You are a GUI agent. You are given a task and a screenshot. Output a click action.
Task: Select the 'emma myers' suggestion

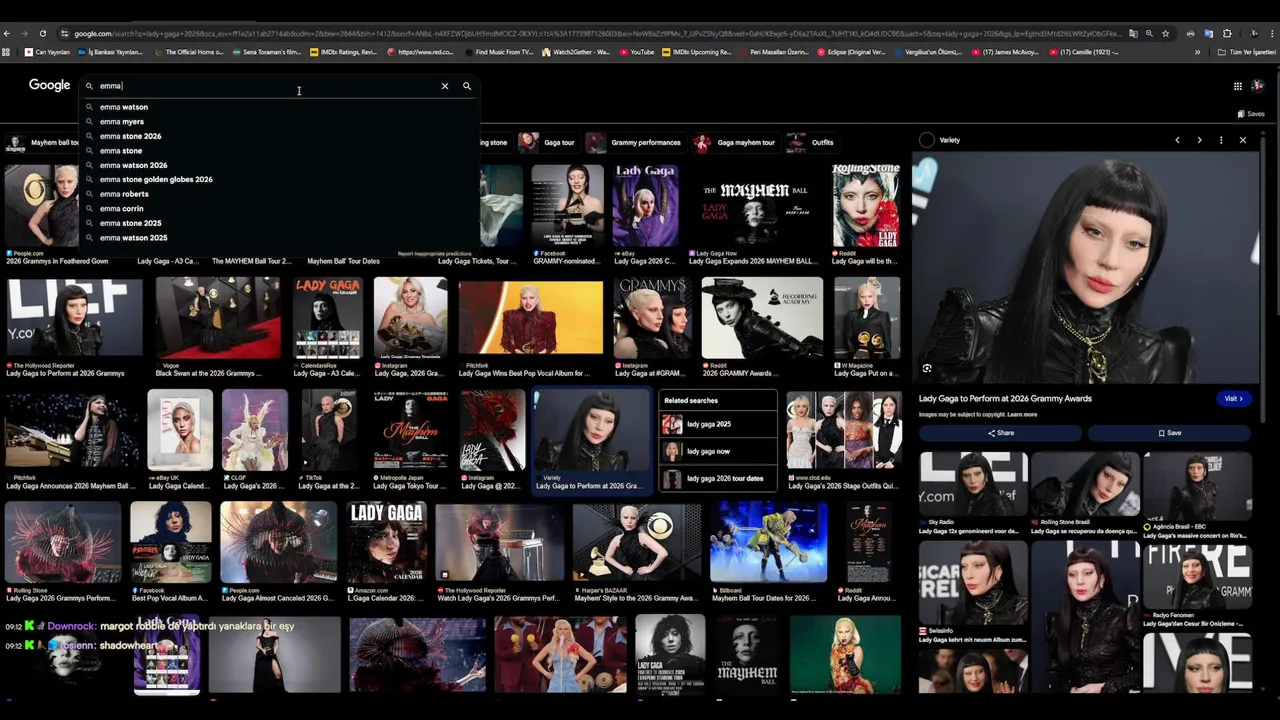pyautogui.click(x=280, y=122)
